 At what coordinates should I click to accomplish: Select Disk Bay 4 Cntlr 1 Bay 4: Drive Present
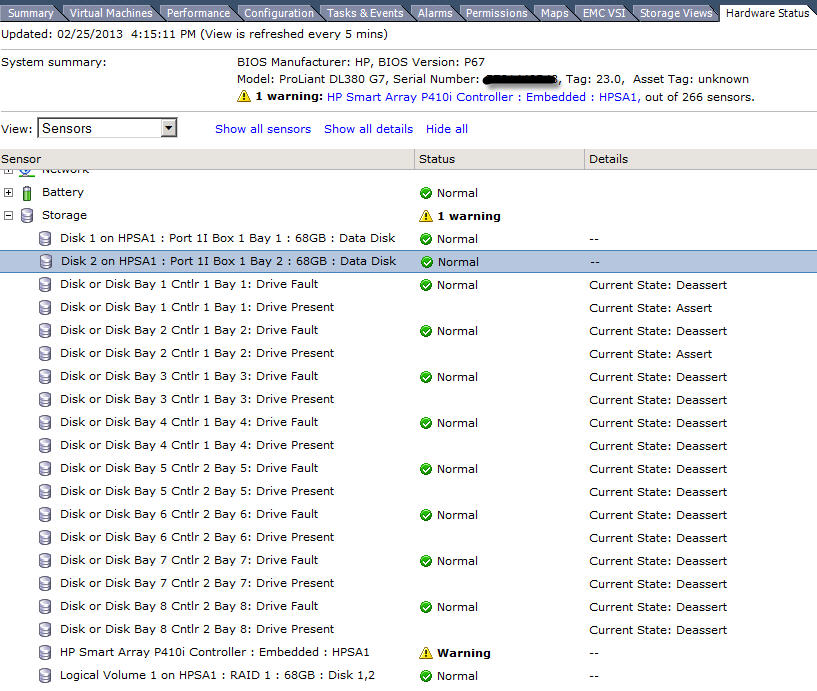pos(408,446)
